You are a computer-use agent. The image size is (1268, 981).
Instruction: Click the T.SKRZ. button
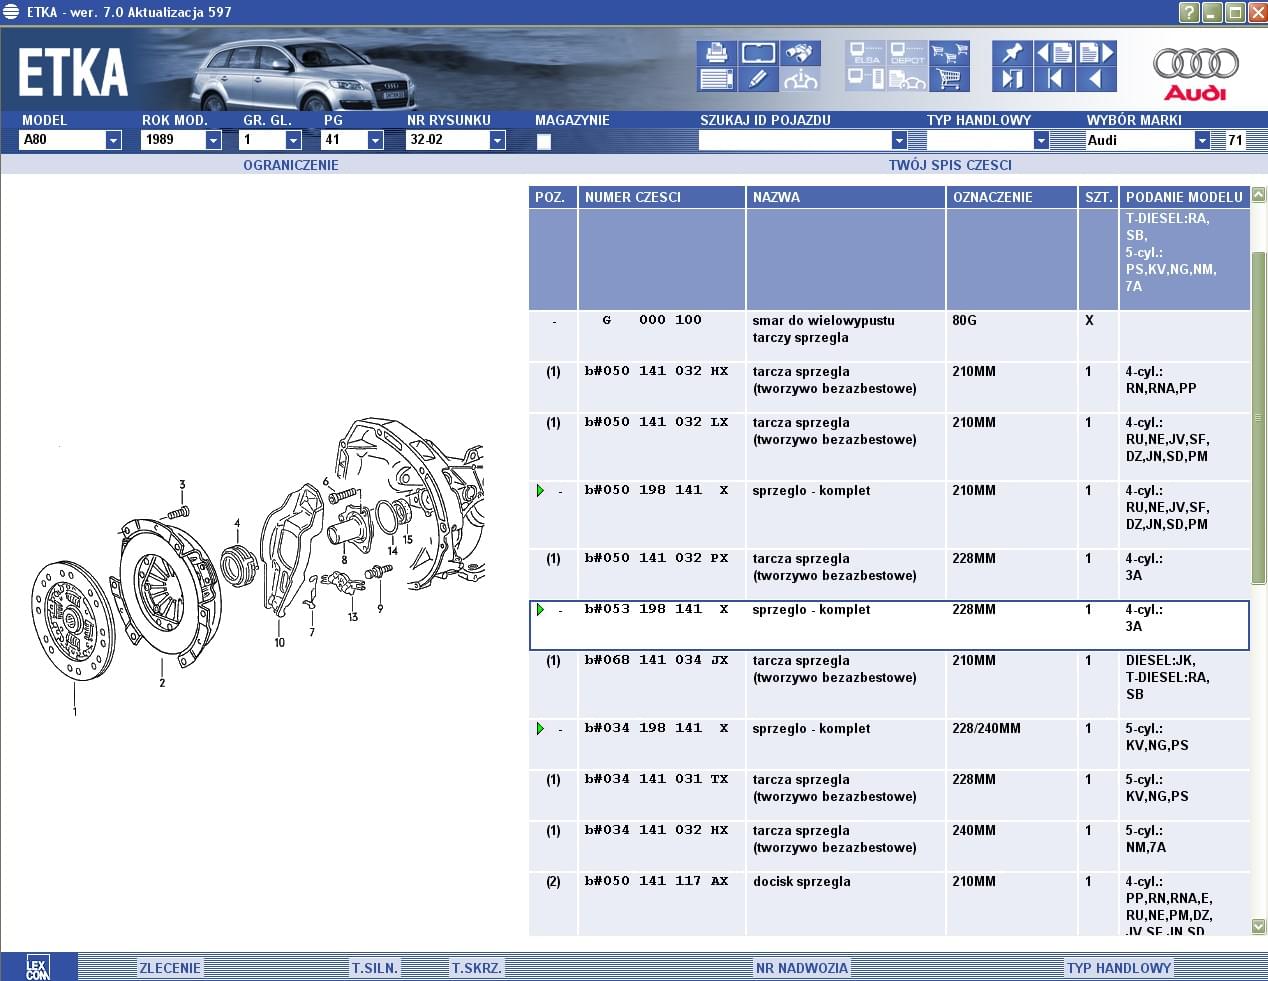[x=477, y=968]
